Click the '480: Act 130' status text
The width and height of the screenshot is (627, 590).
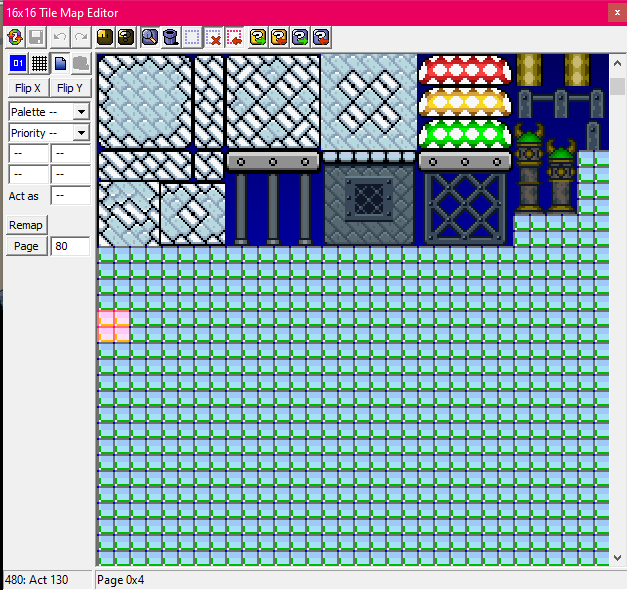point(36,580)
